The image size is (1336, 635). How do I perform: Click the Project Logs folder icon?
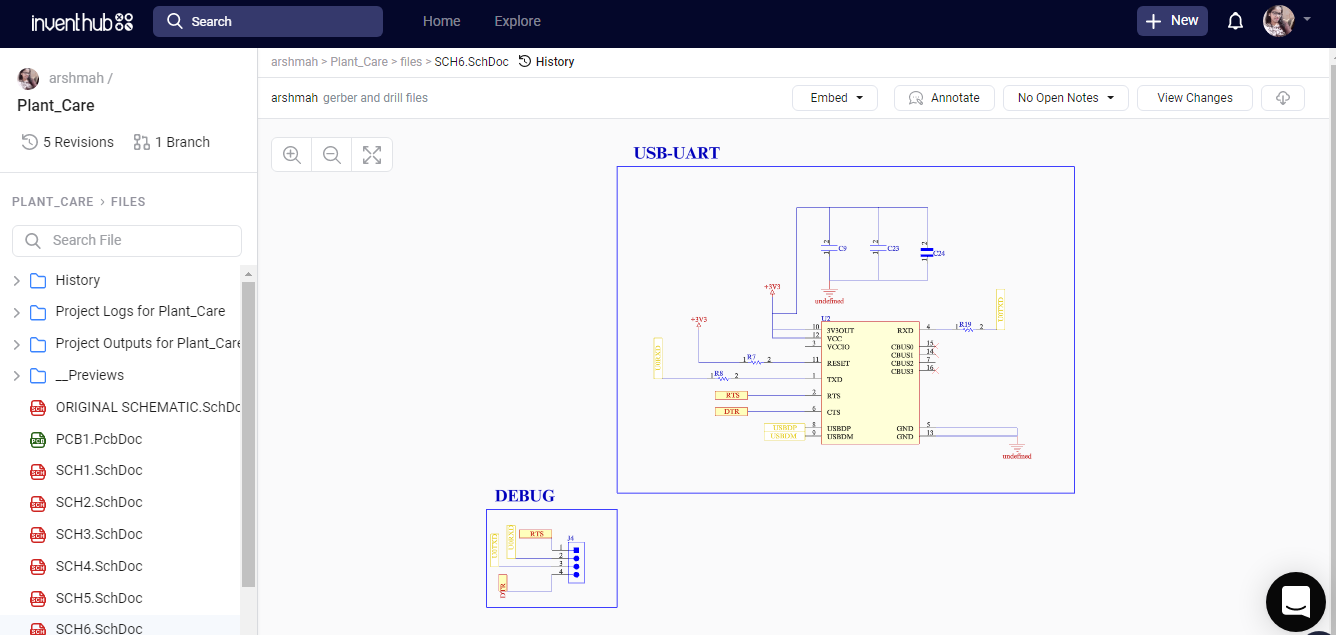click(x=38, y=312)
